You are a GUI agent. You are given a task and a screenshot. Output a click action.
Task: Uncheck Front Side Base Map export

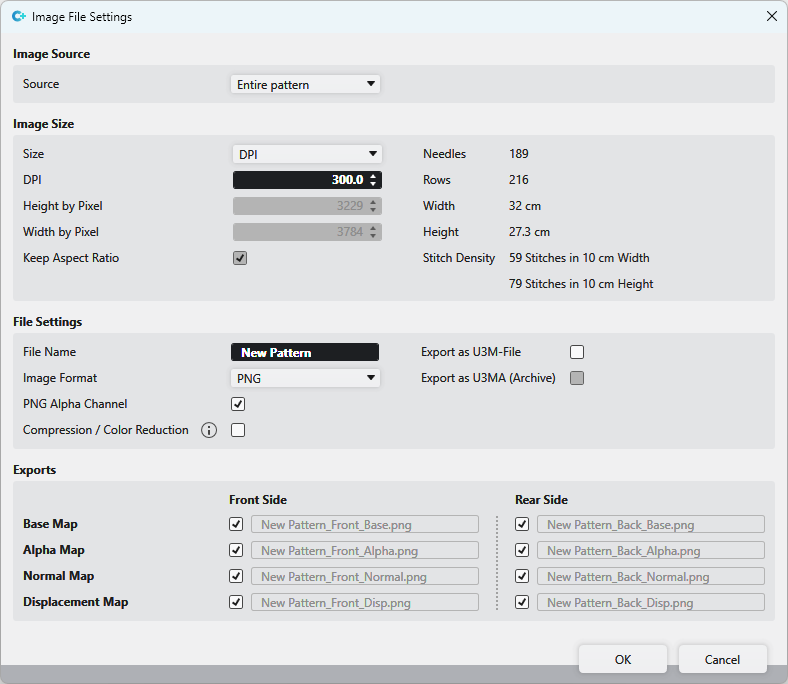(x=236, y=524)
